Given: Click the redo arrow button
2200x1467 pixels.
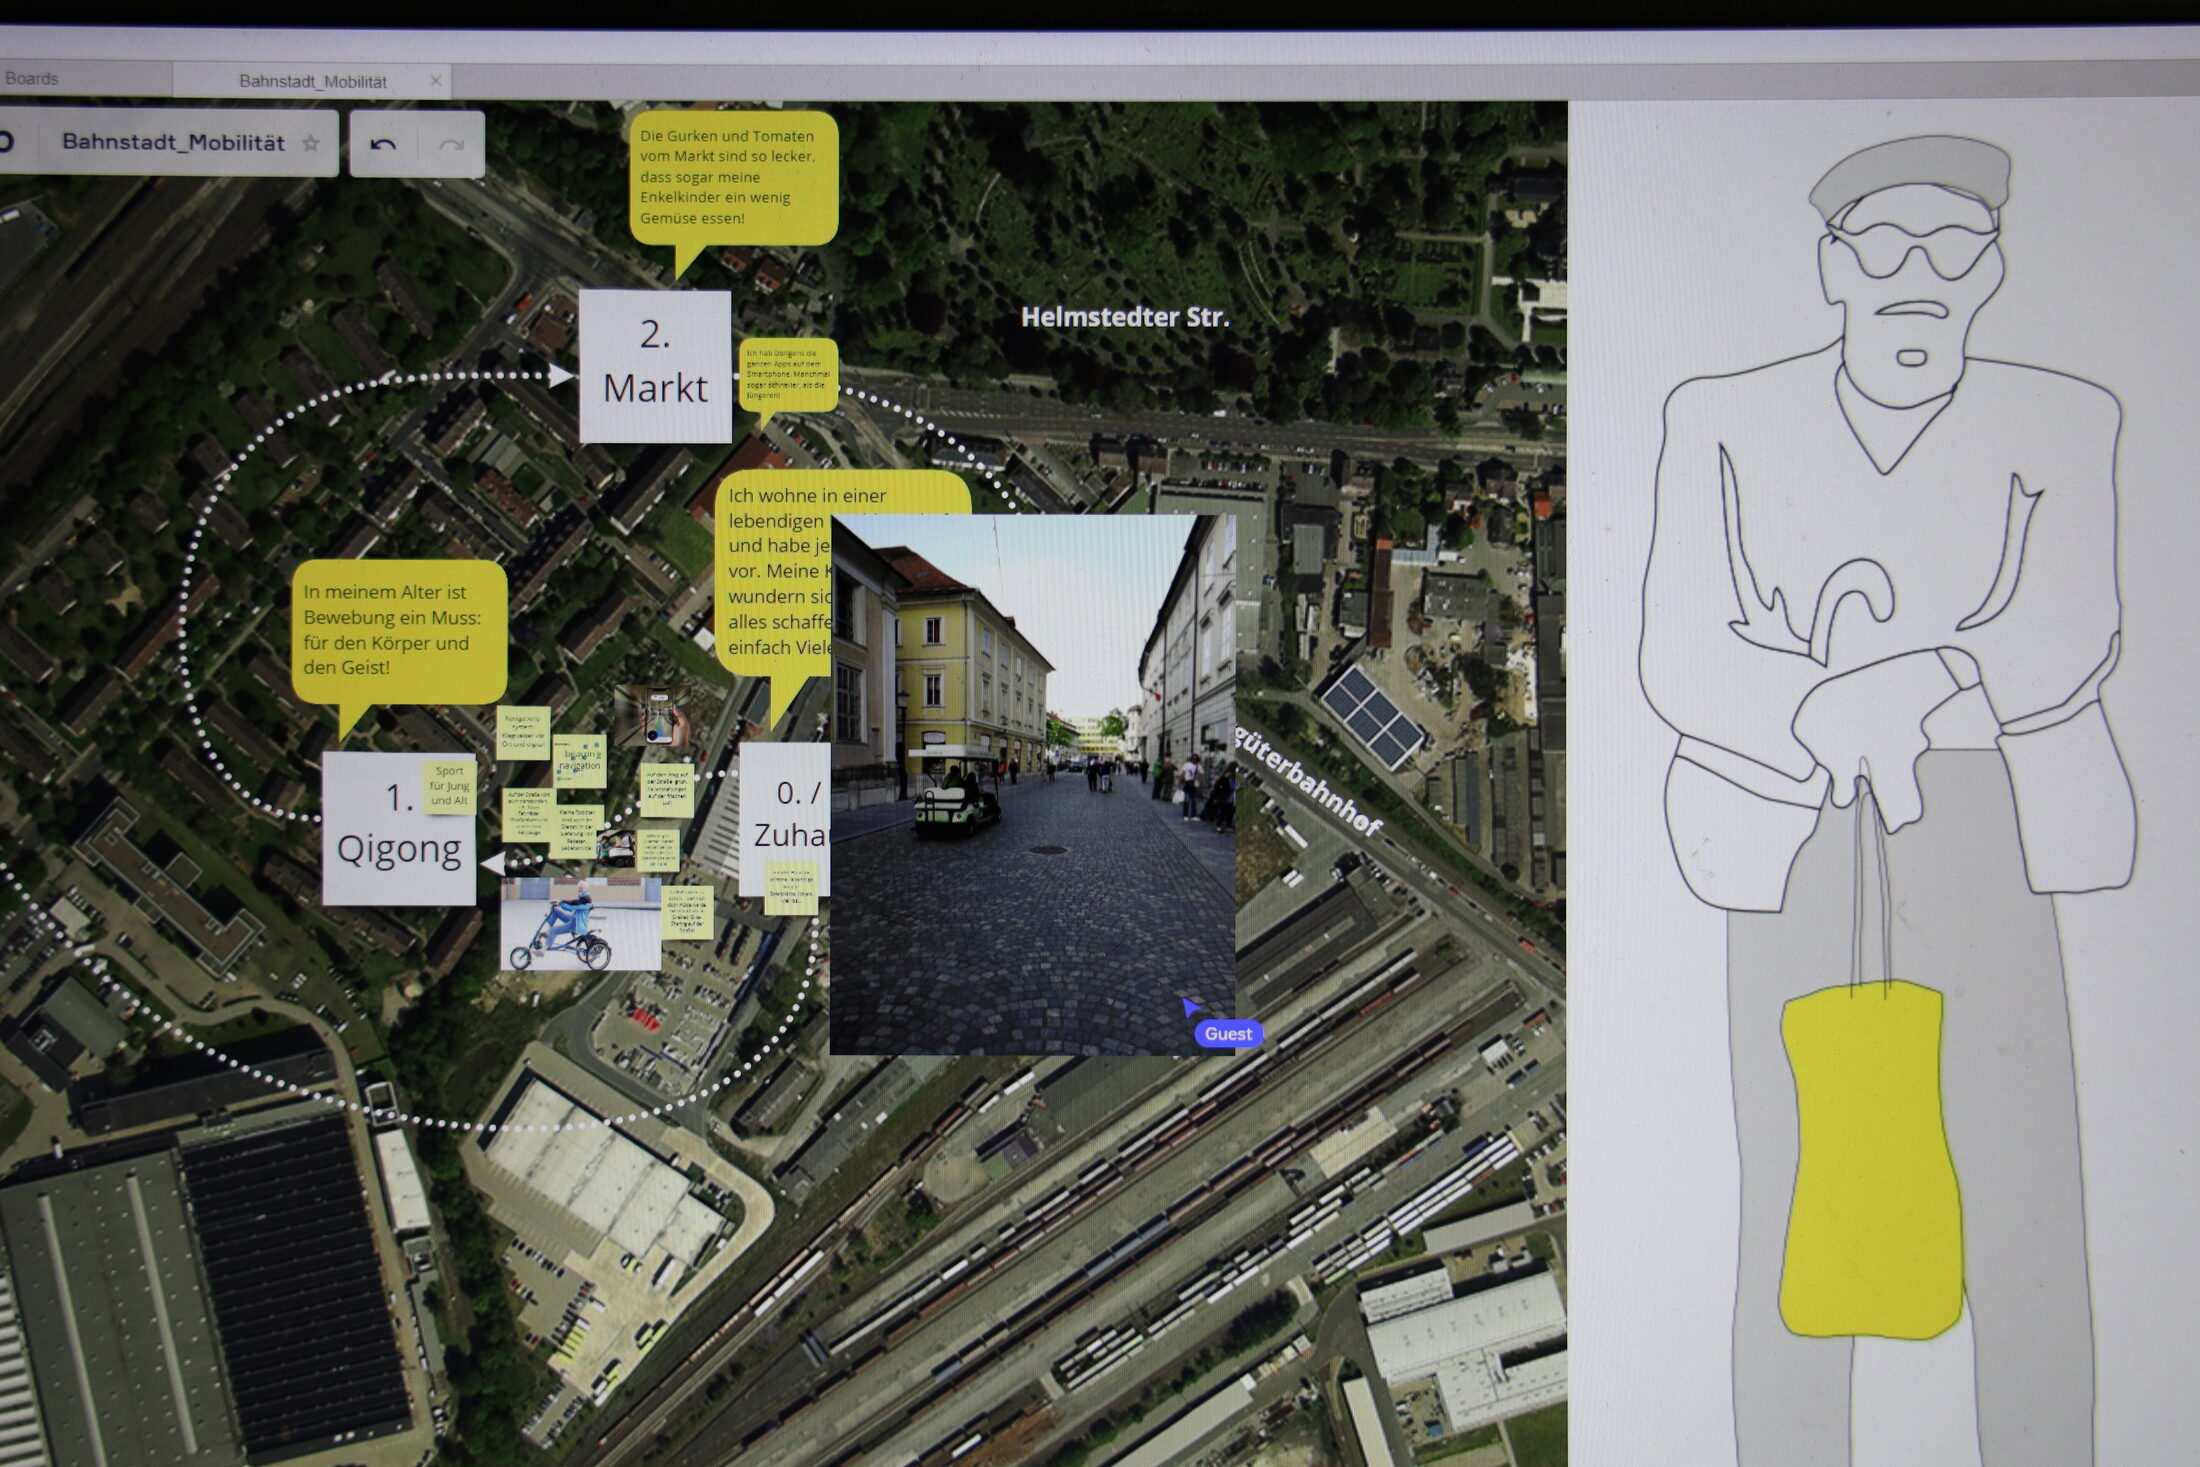Looking at the screenshot, I should click(x=451, y=145).
